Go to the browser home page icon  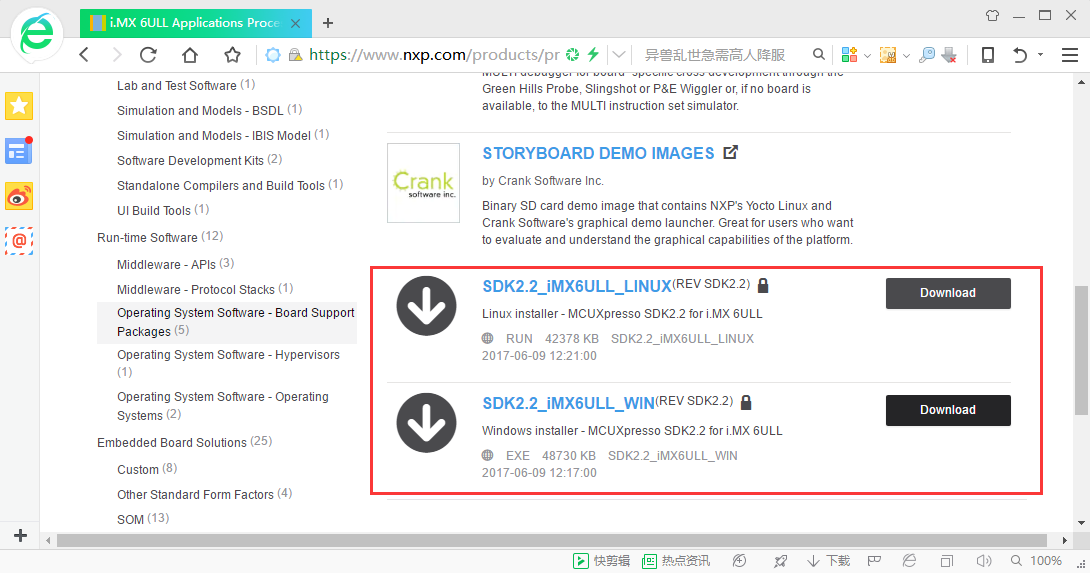tap(190, 54)
